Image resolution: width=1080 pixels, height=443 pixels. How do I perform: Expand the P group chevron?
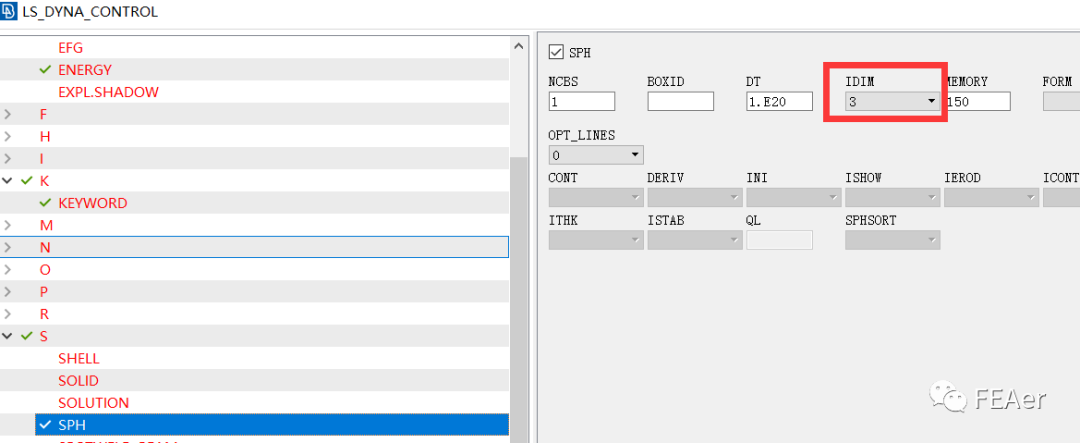[x=8, y=292]
